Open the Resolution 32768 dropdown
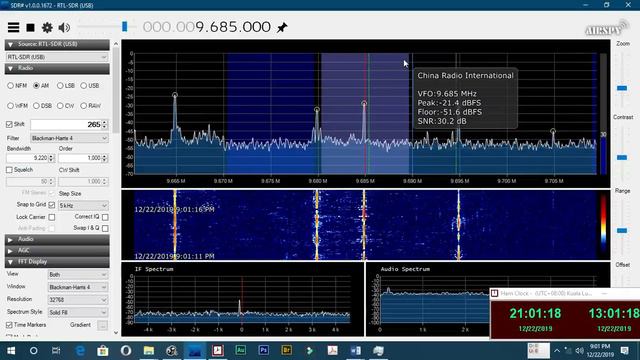 [x=78, y=300]
